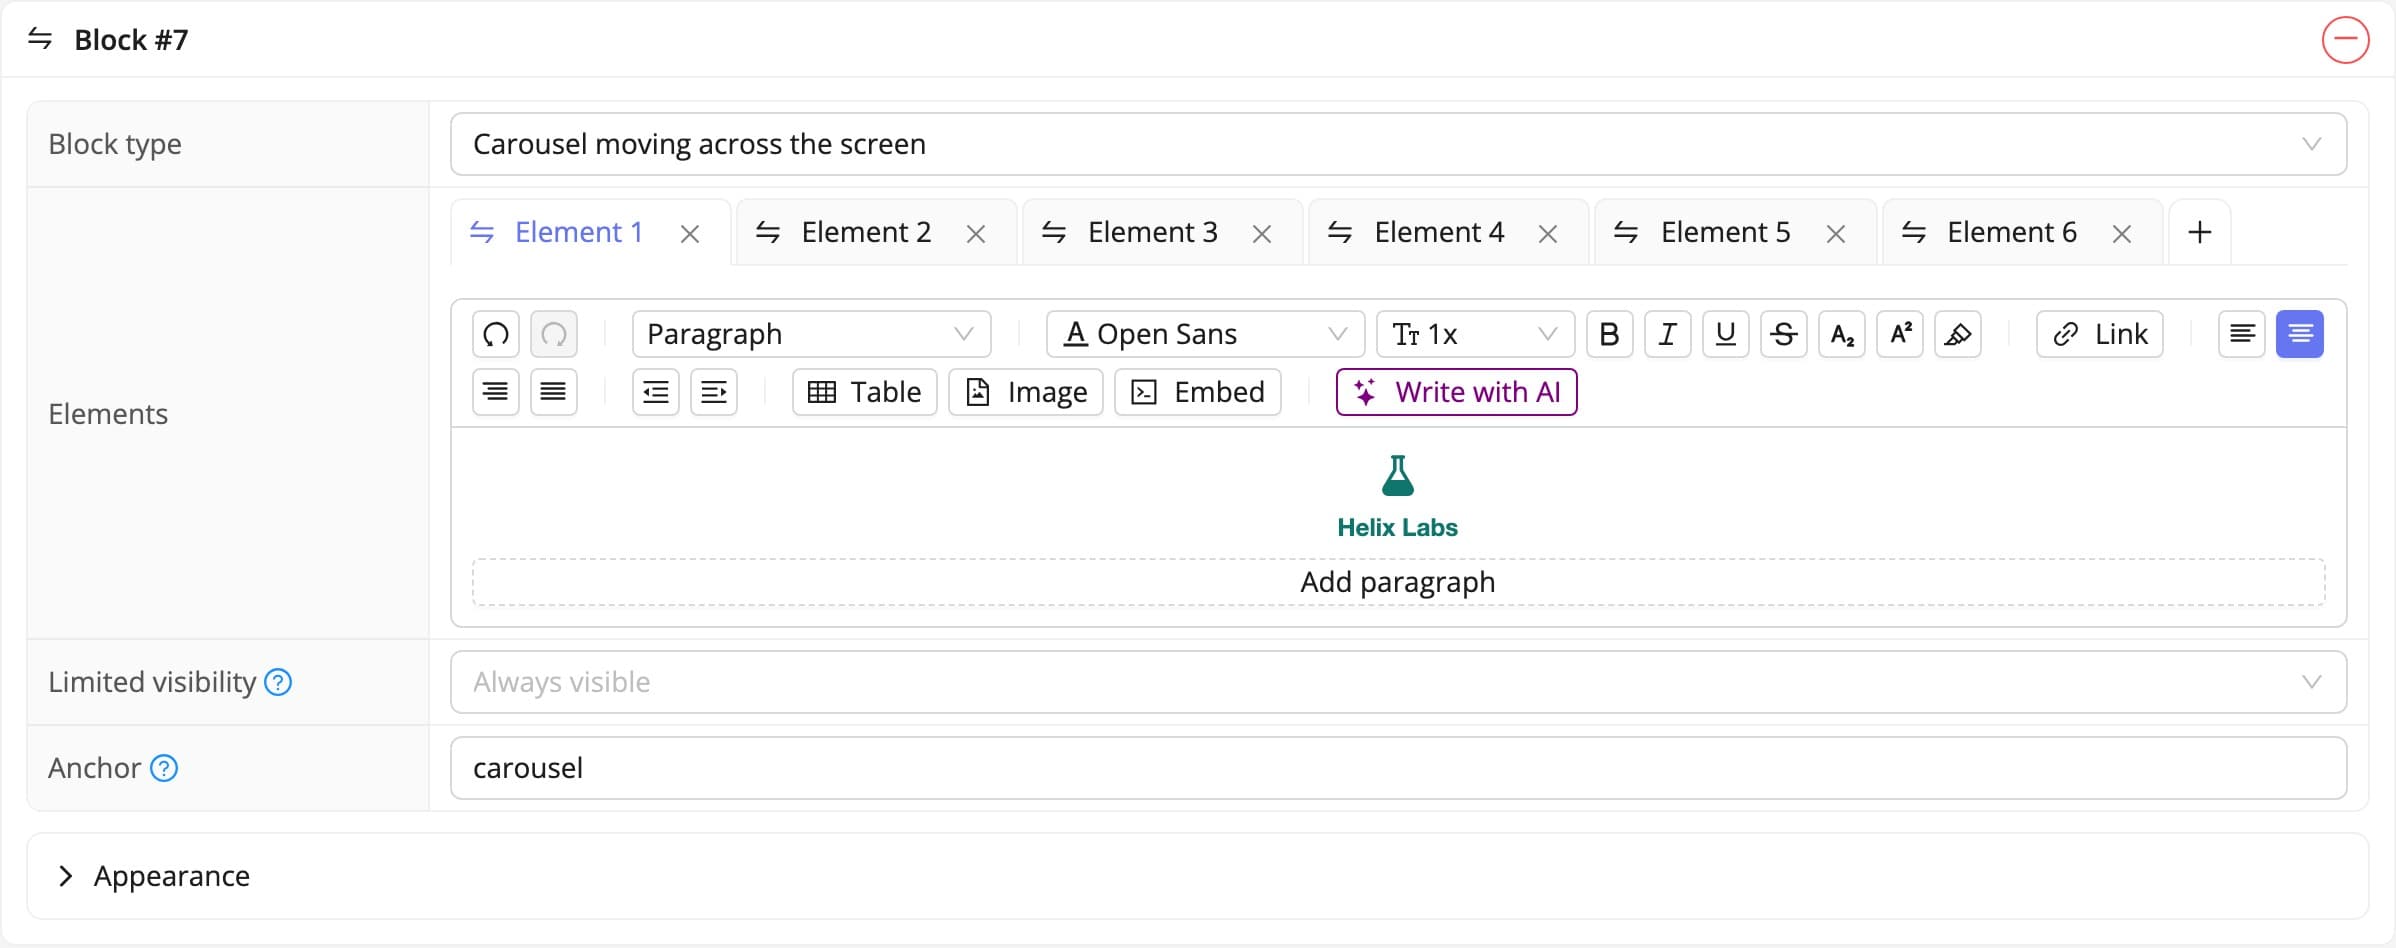Redo the last editor action
This screenshot has height=948, width=2396.
pyautogui.click(x=554, y=334)
